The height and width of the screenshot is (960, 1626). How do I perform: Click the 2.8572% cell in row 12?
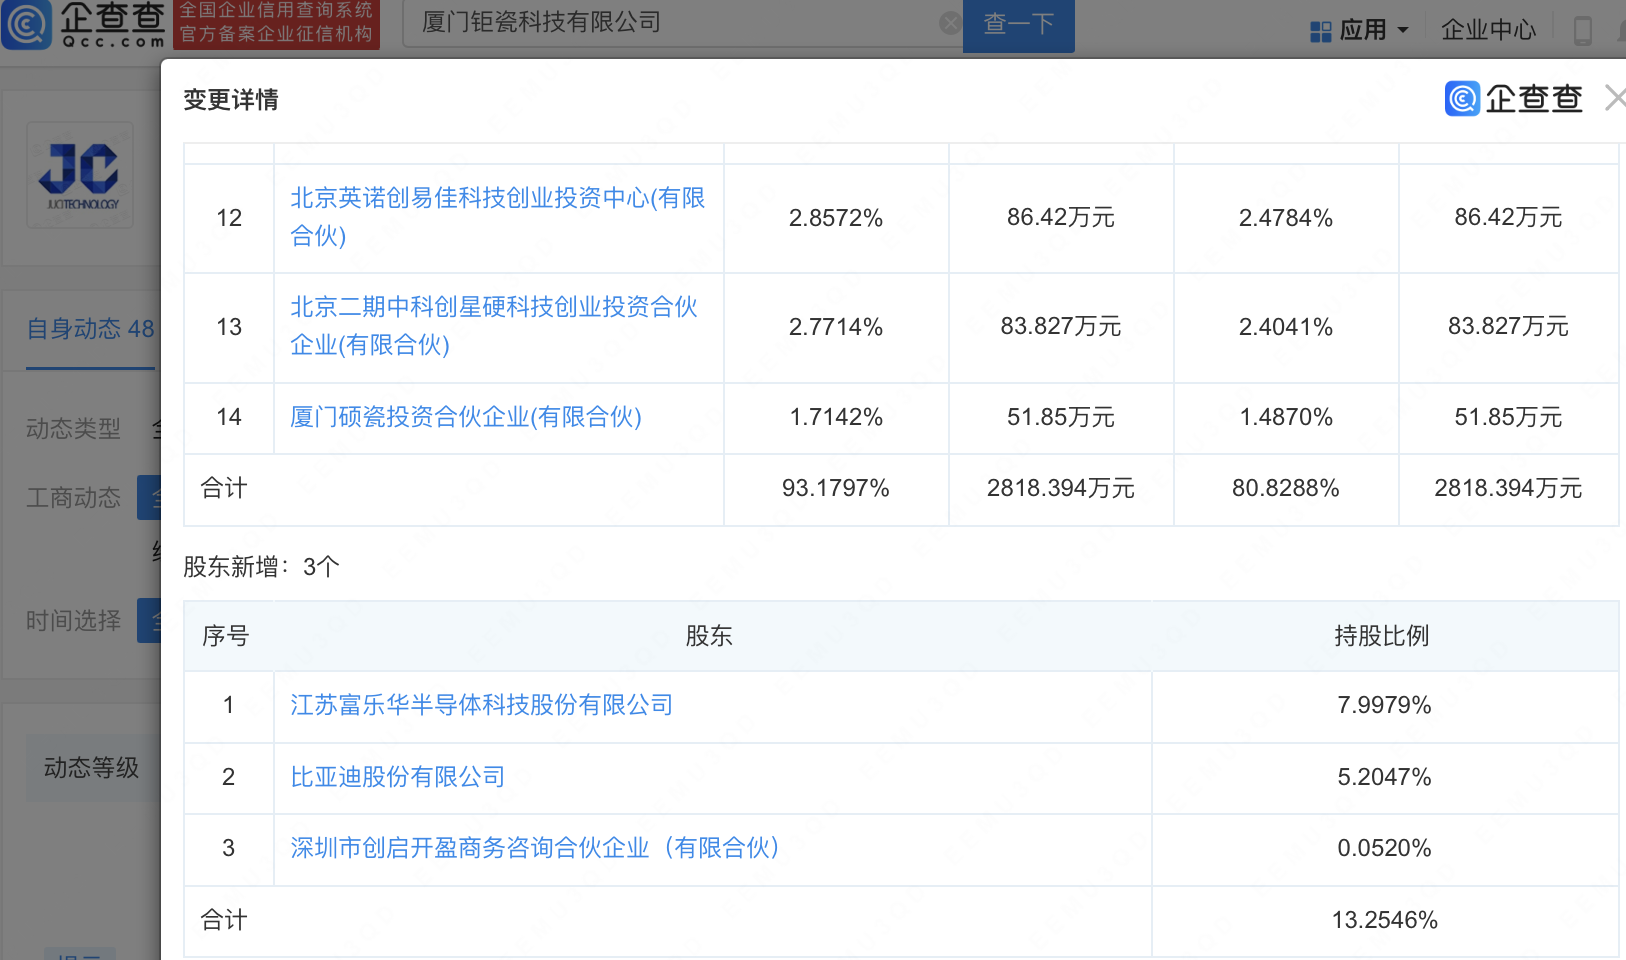point(836,218)
